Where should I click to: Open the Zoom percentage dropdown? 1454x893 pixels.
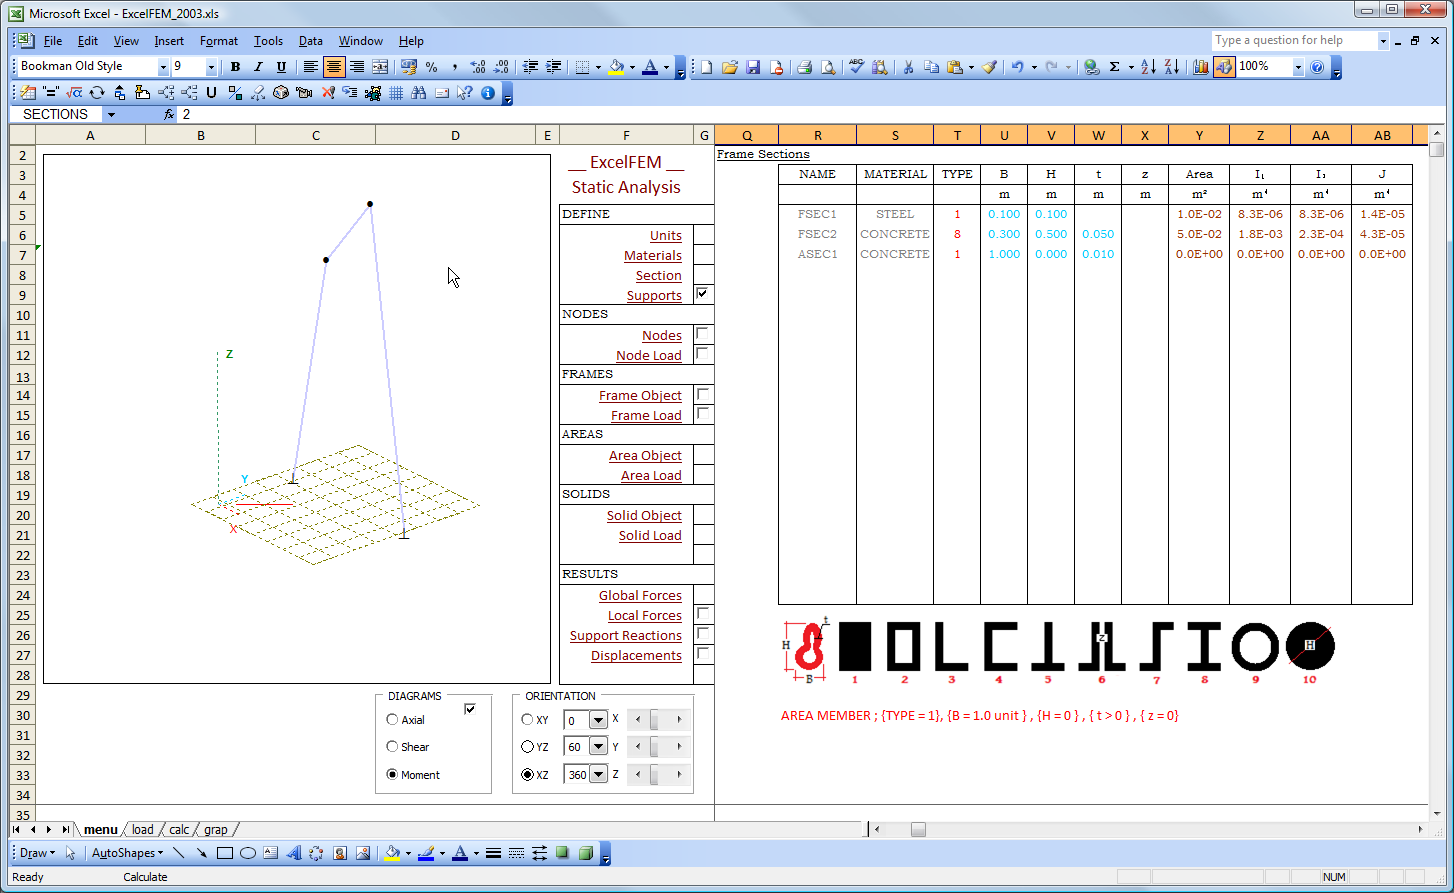point(1298,67)
